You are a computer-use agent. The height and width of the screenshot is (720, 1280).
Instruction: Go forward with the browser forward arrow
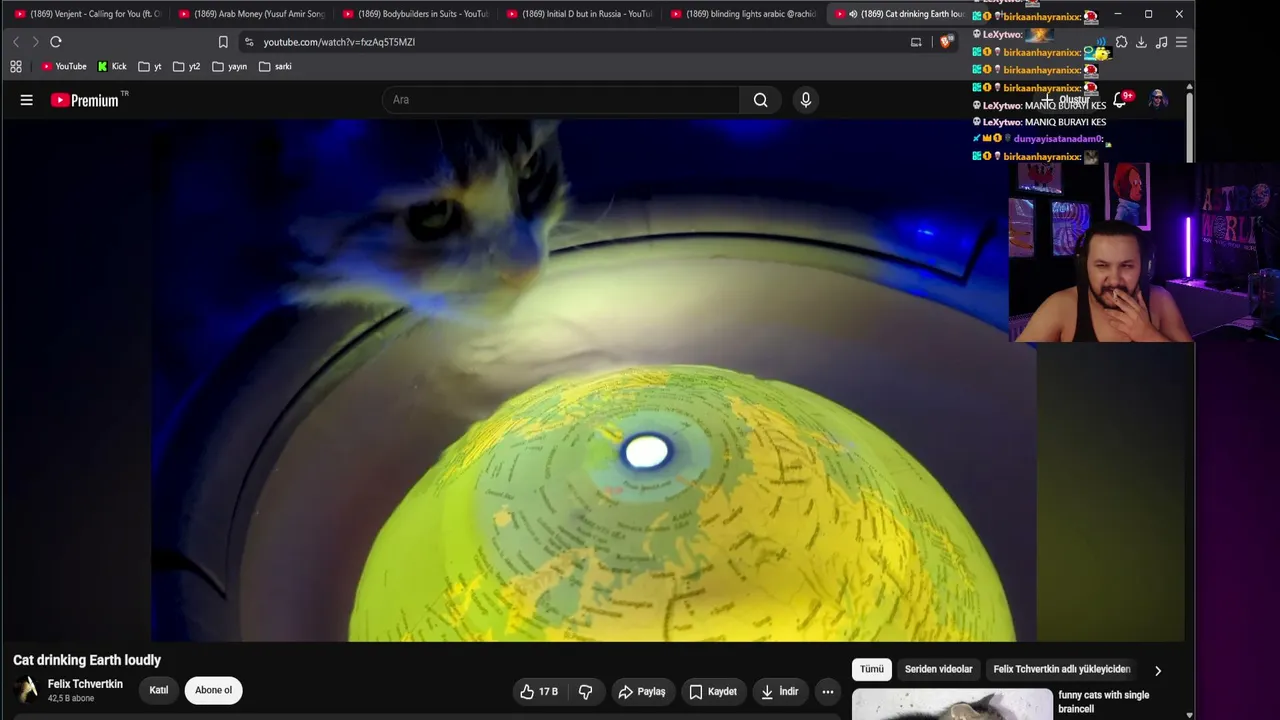[35, 42]
